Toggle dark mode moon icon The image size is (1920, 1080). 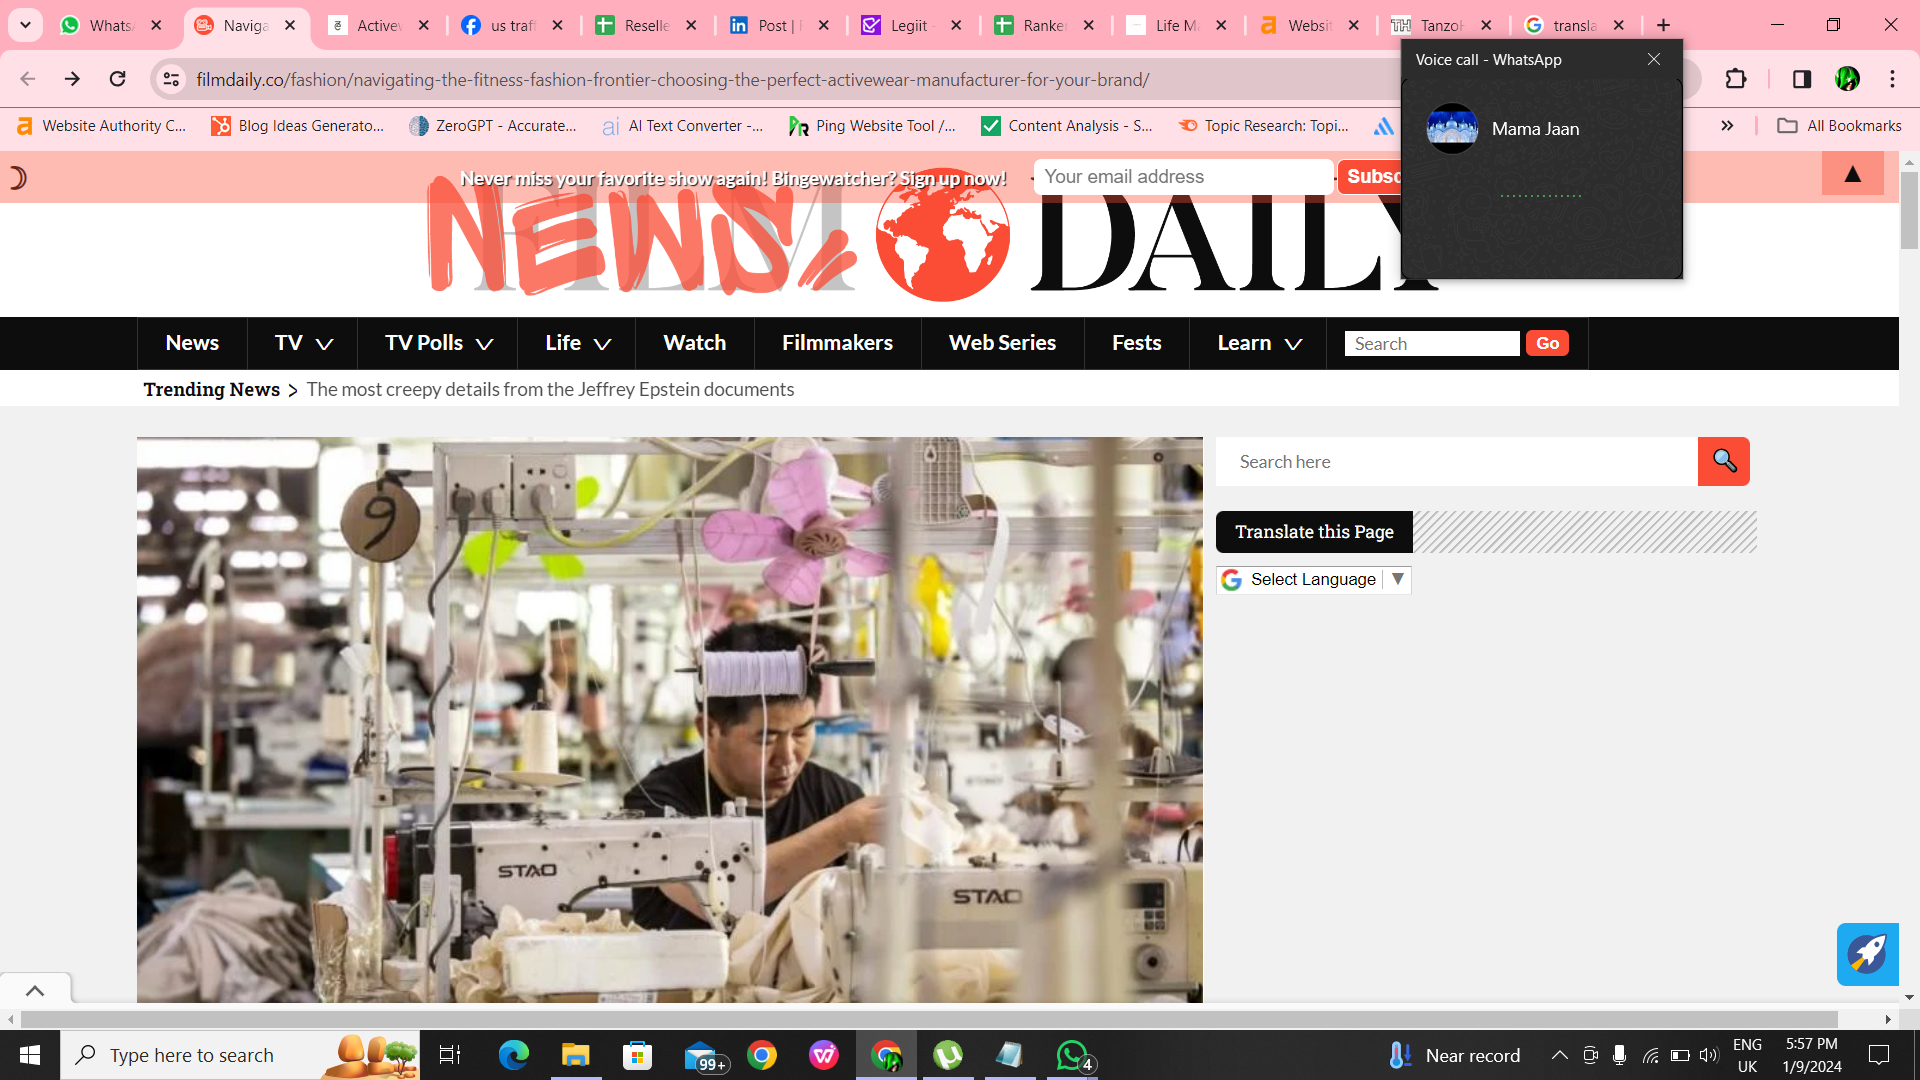(17, 178)
